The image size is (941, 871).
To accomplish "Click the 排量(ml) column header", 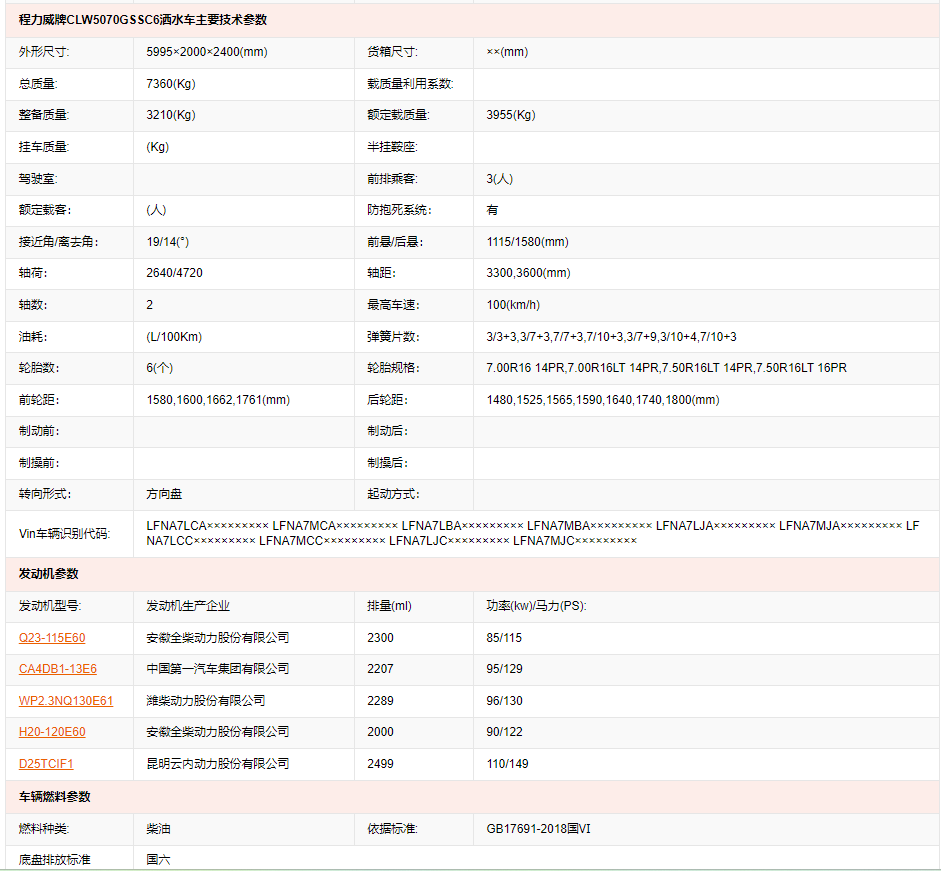I will click(x=389, y=606).
